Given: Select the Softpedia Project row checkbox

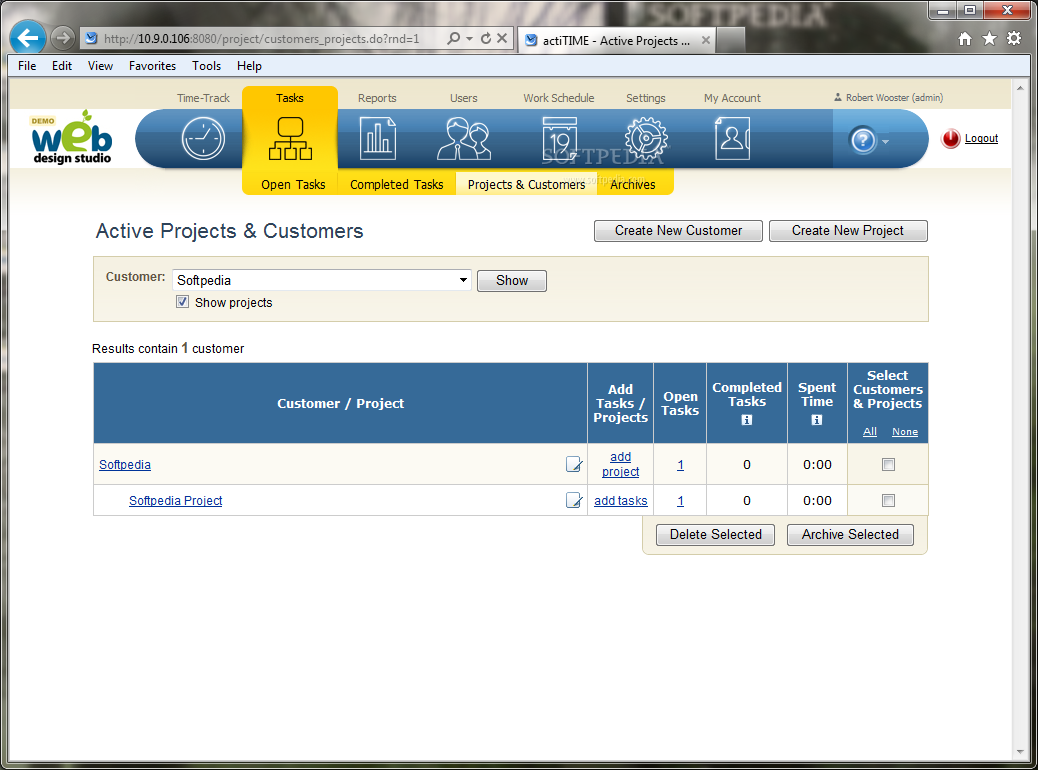Looking at the screenshot, I should click(888, 500).
